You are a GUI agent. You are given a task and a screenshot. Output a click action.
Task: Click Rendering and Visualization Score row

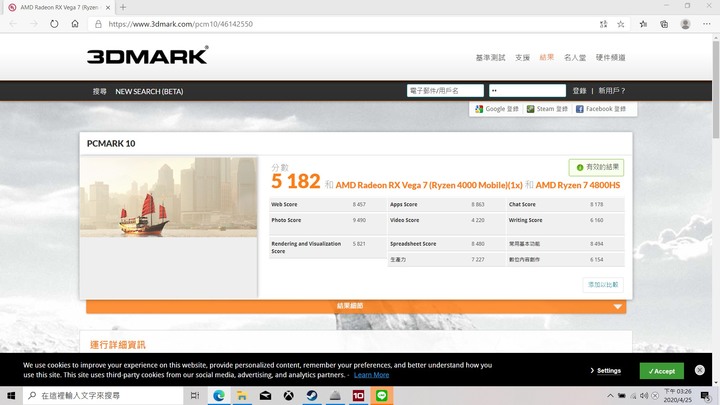(x=328, y=248)
